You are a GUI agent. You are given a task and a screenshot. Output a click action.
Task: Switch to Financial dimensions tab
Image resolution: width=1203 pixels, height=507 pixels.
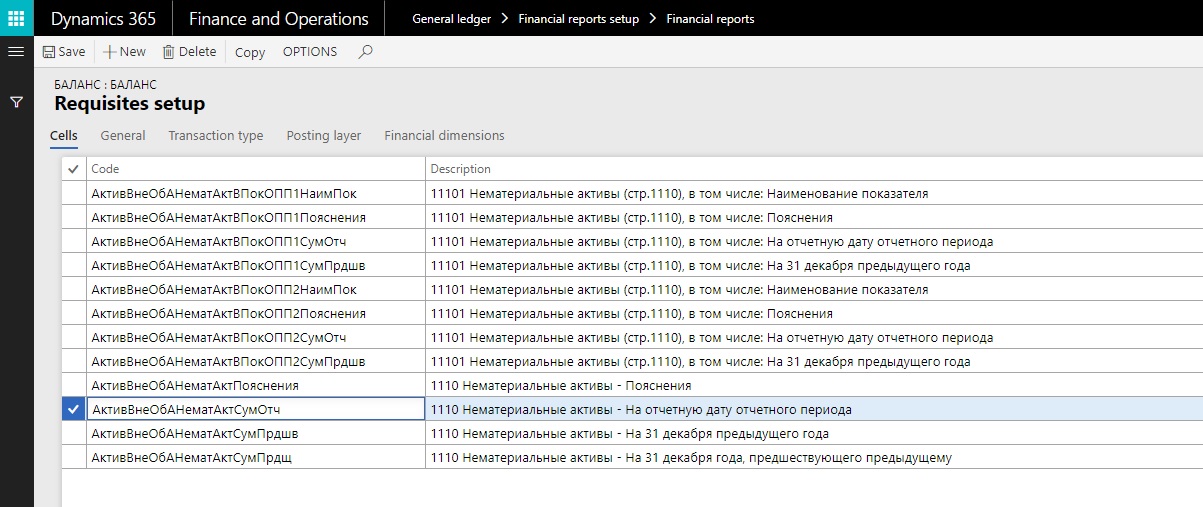[x=444, y=136]
